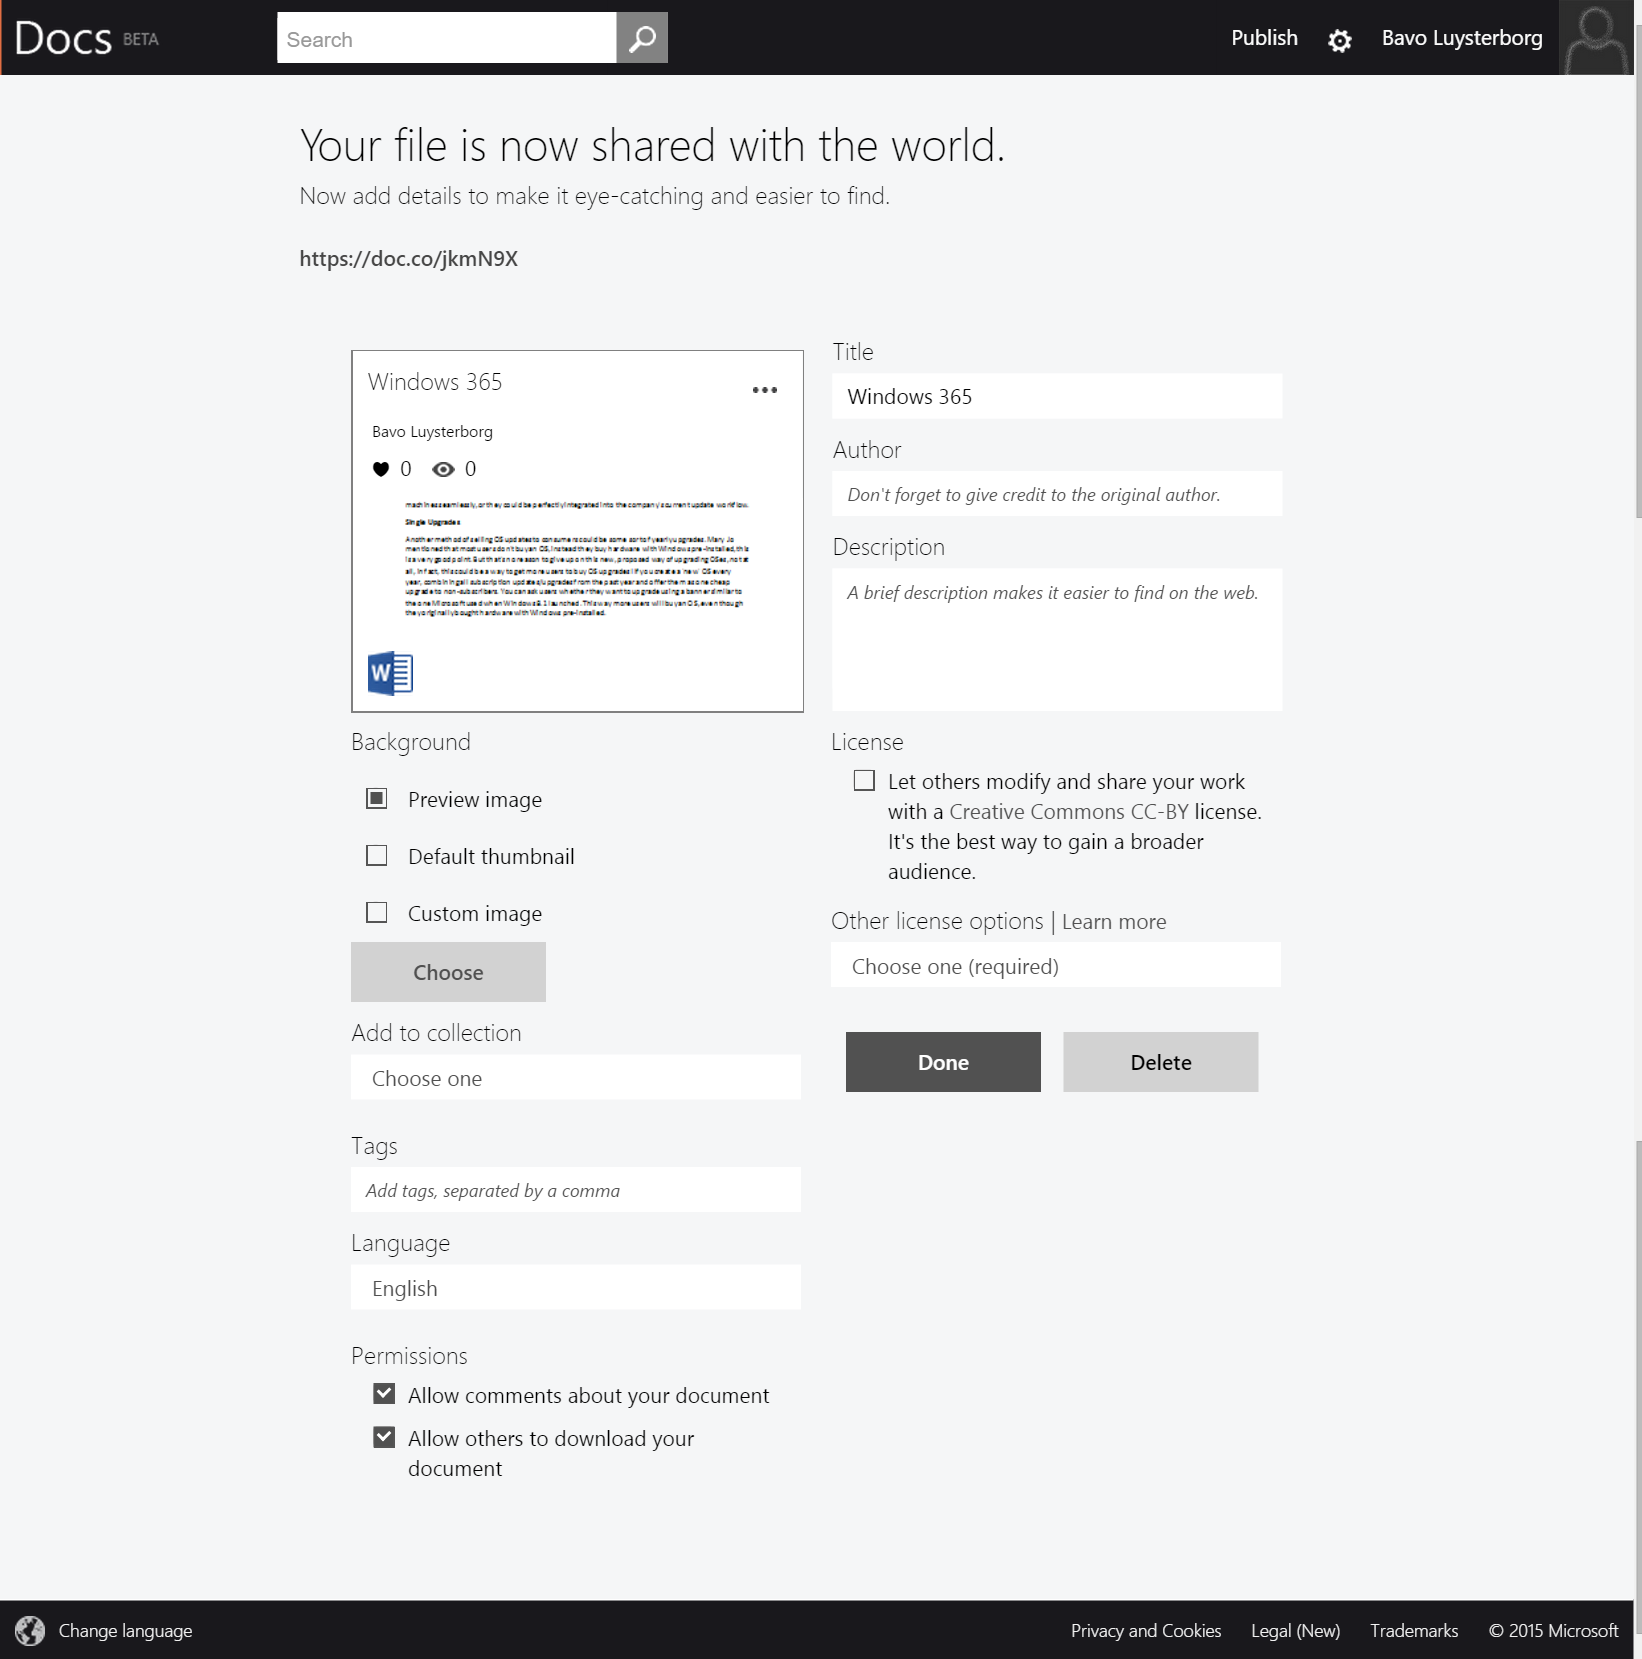Click the eye views icon
The image size is (1642, 1659).
pyautogui.click(x=443, y=469)
